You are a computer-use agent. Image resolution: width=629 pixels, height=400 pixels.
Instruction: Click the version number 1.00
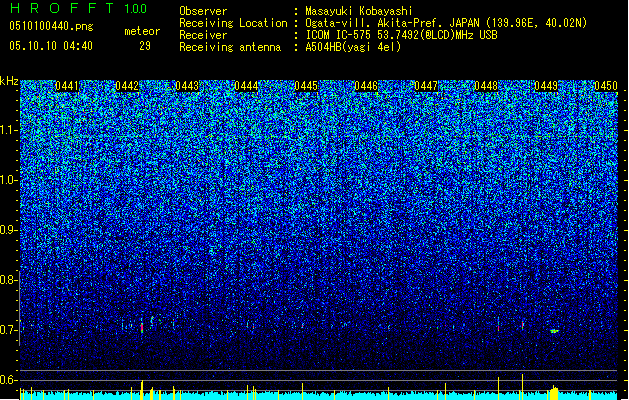tap(136, 9)
